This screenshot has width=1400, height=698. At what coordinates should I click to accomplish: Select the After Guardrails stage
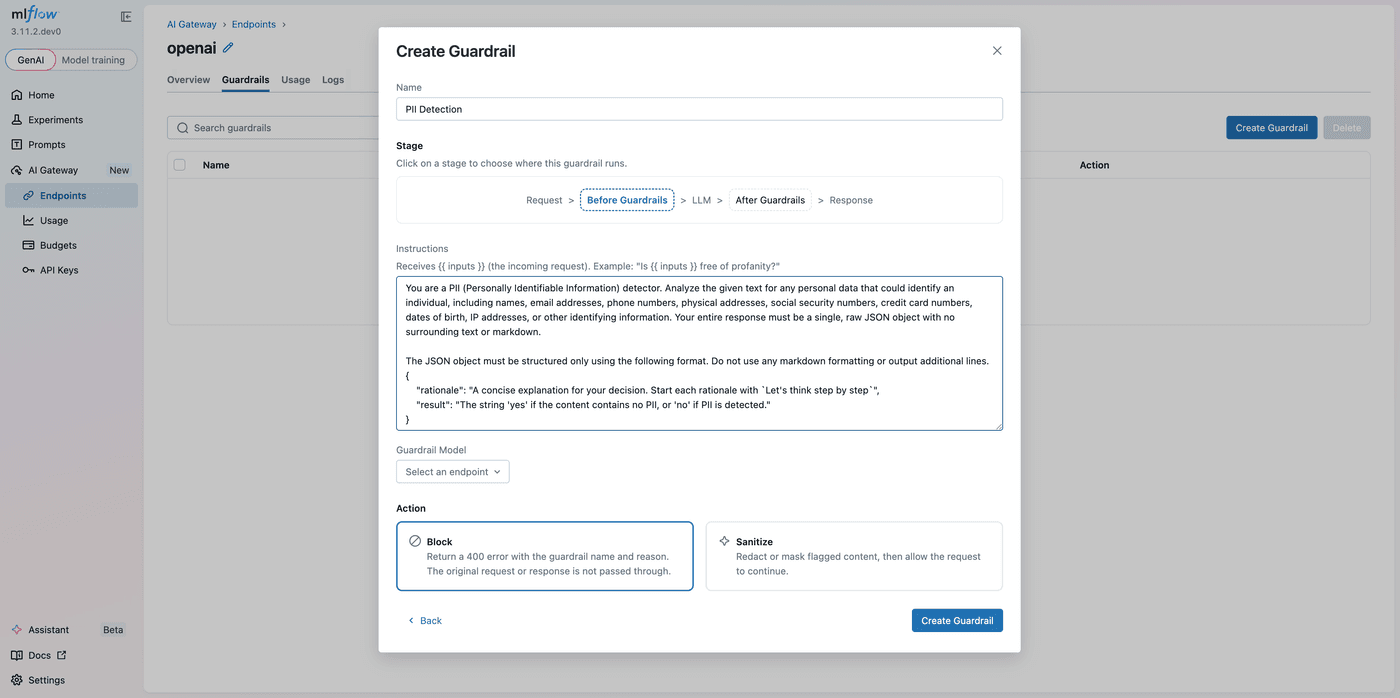tap(770, 199)
